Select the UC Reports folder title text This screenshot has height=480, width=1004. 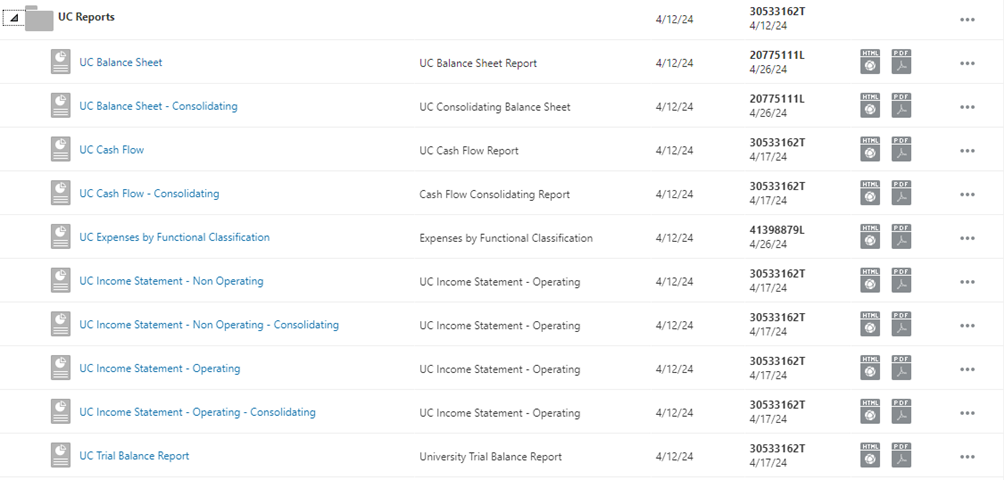(86, 17)
